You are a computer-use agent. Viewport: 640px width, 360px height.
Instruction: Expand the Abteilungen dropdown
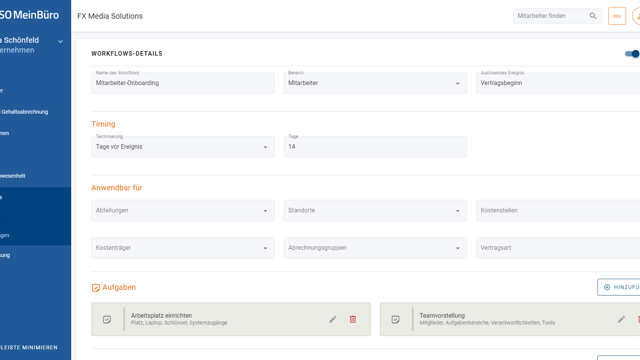[x=183, y=210]
